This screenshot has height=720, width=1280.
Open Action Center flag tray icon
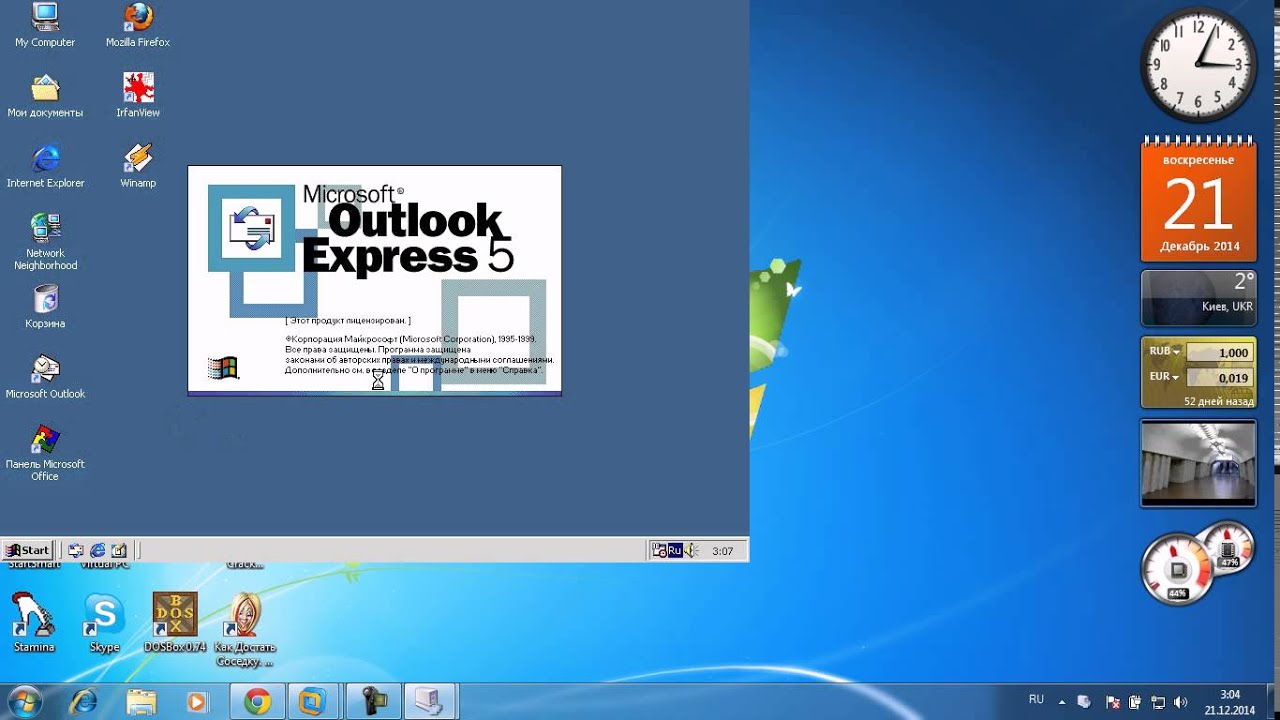[x=1112, y=703]
